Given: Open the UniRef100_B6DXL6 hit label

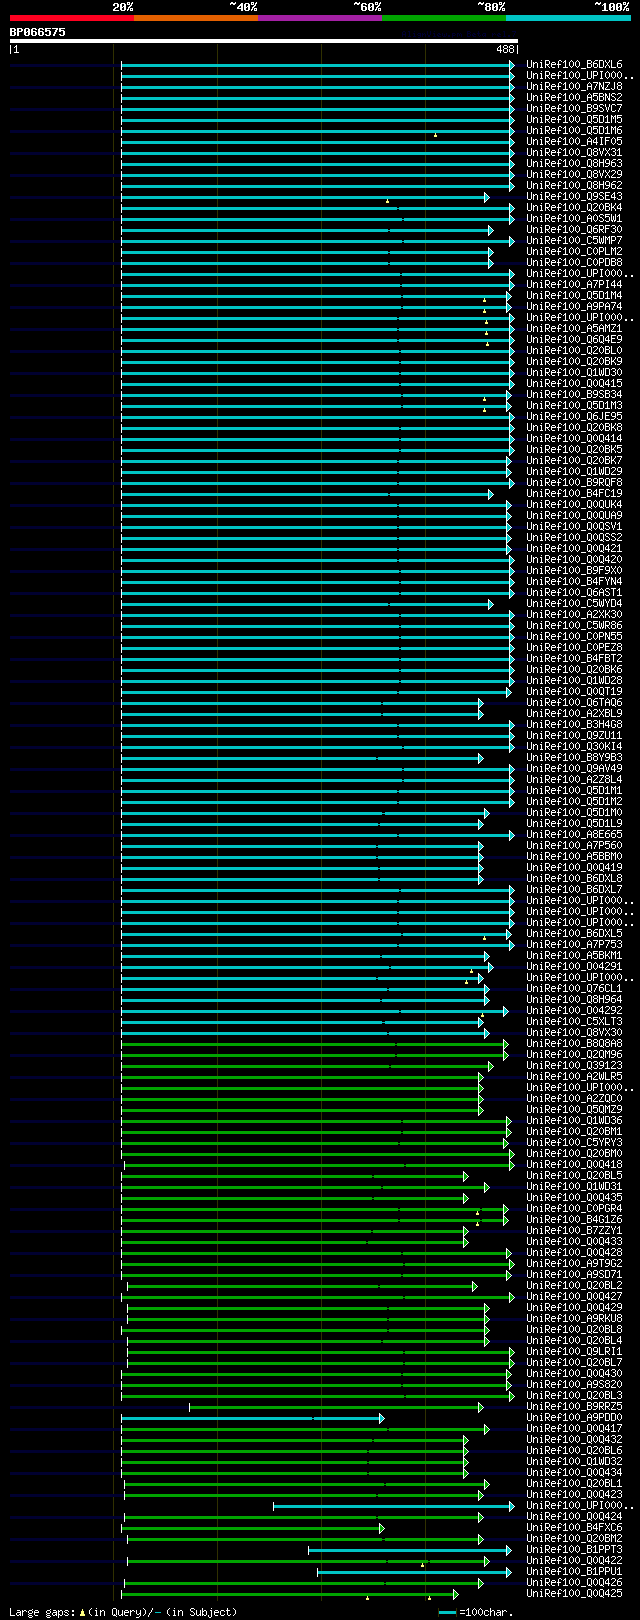Looking at the screenshot, I should [574, 65].
